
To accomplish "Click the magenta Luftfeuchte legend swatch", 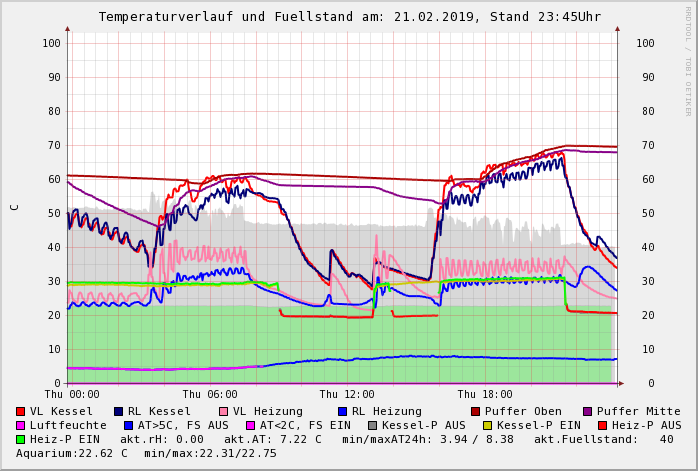I will (x=21, y=425).
